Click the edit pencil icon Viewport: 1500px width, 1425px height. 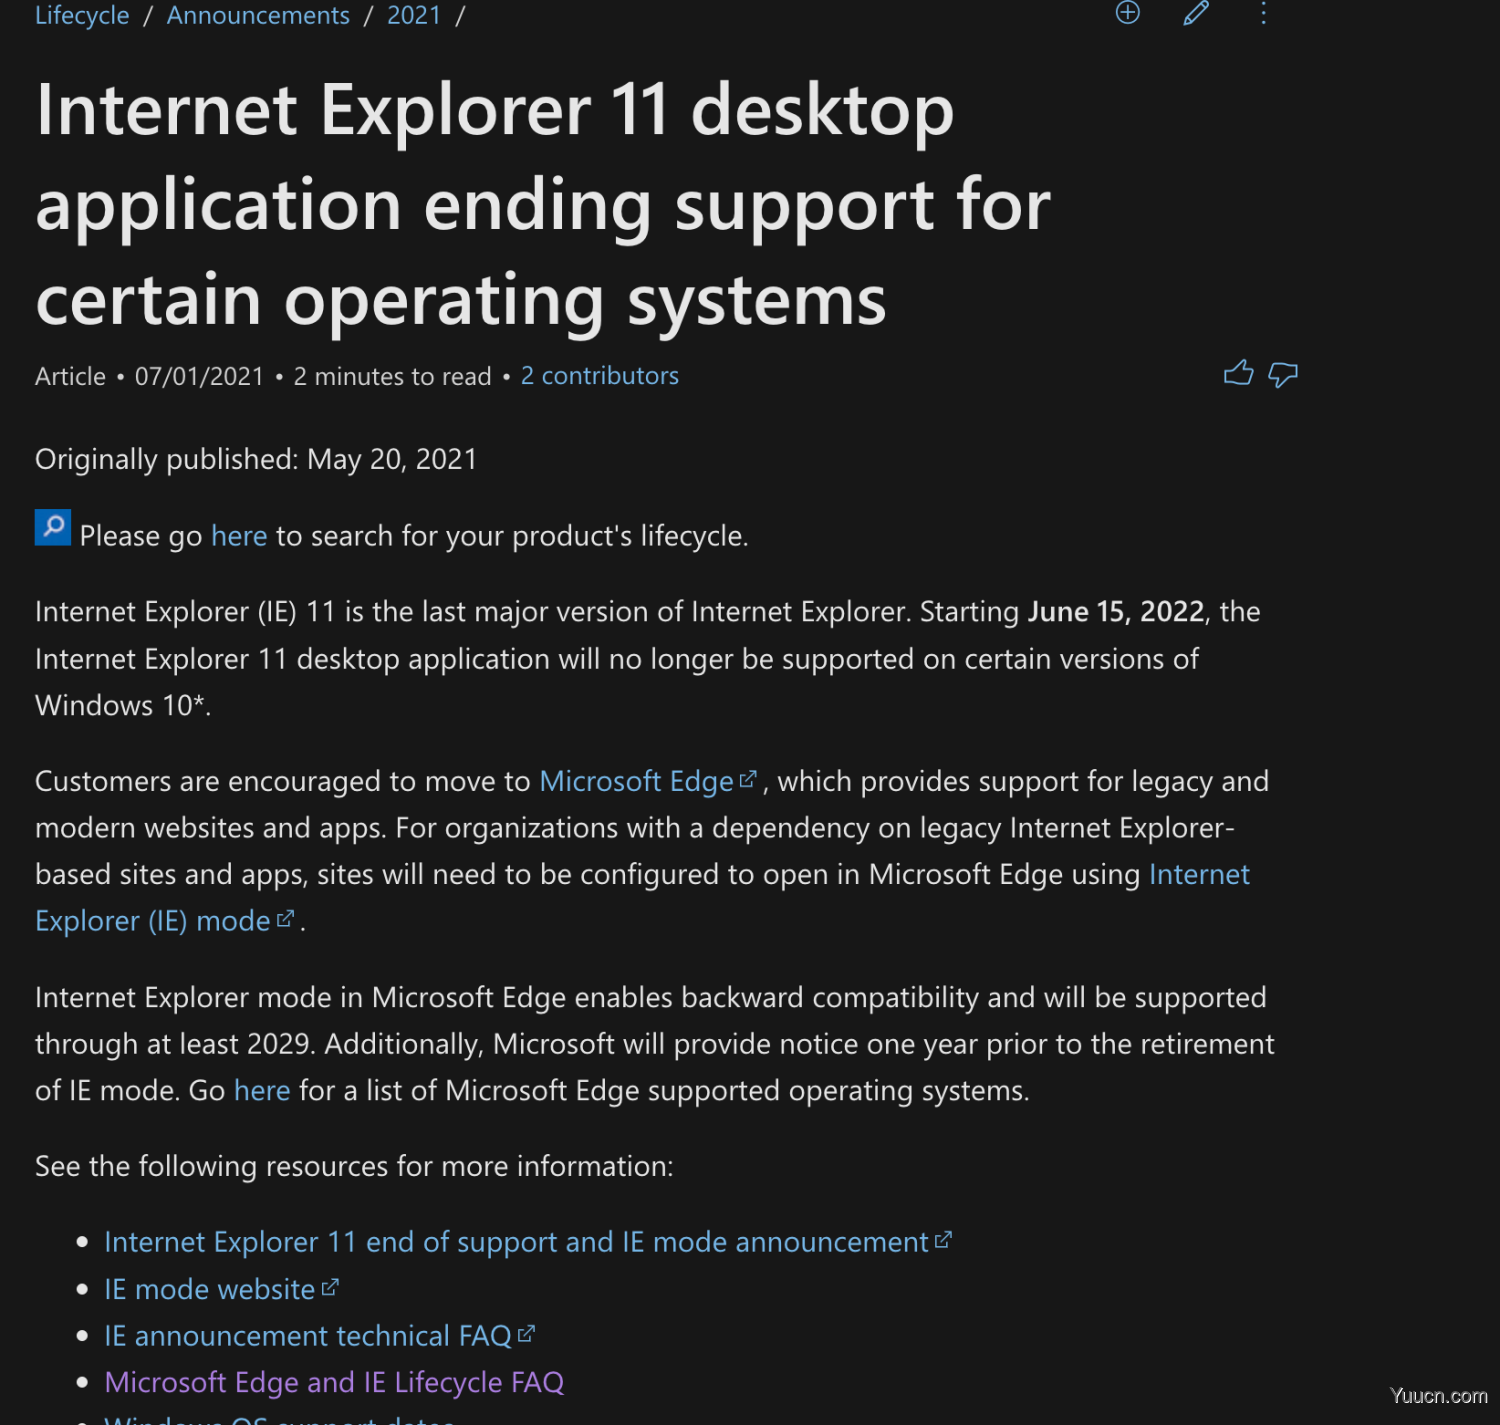(x=1196, y=12)
